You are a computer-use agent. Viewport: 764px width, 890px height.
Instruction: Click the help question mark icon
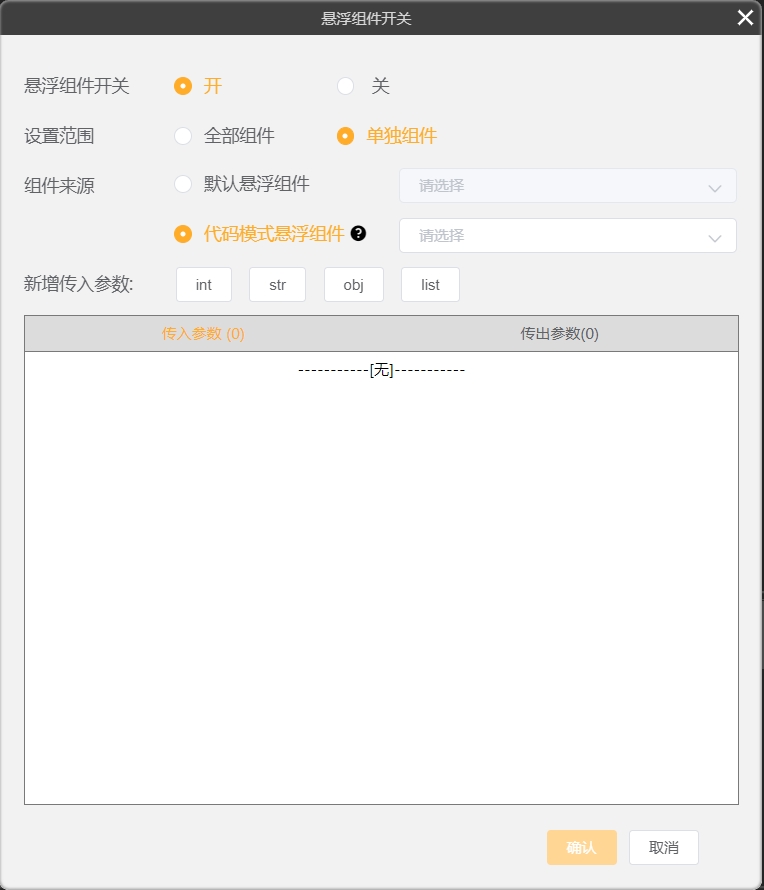click(x=358, y=233)
